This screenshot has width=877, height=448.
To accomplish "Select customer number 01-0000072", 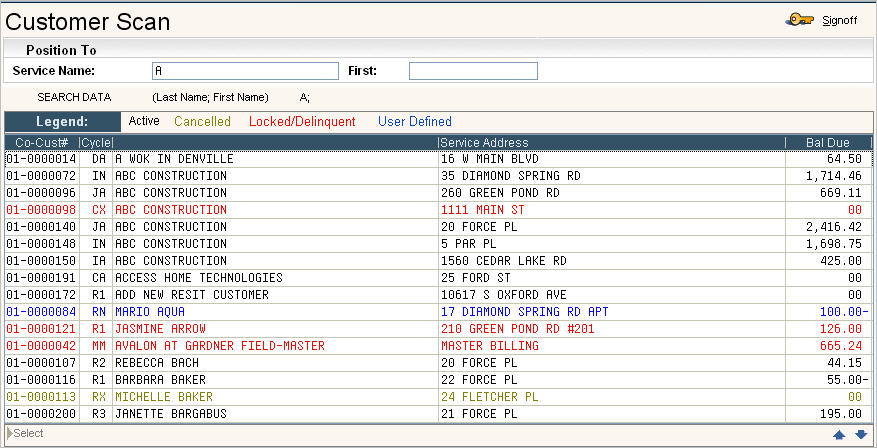I will coord(41,176).
